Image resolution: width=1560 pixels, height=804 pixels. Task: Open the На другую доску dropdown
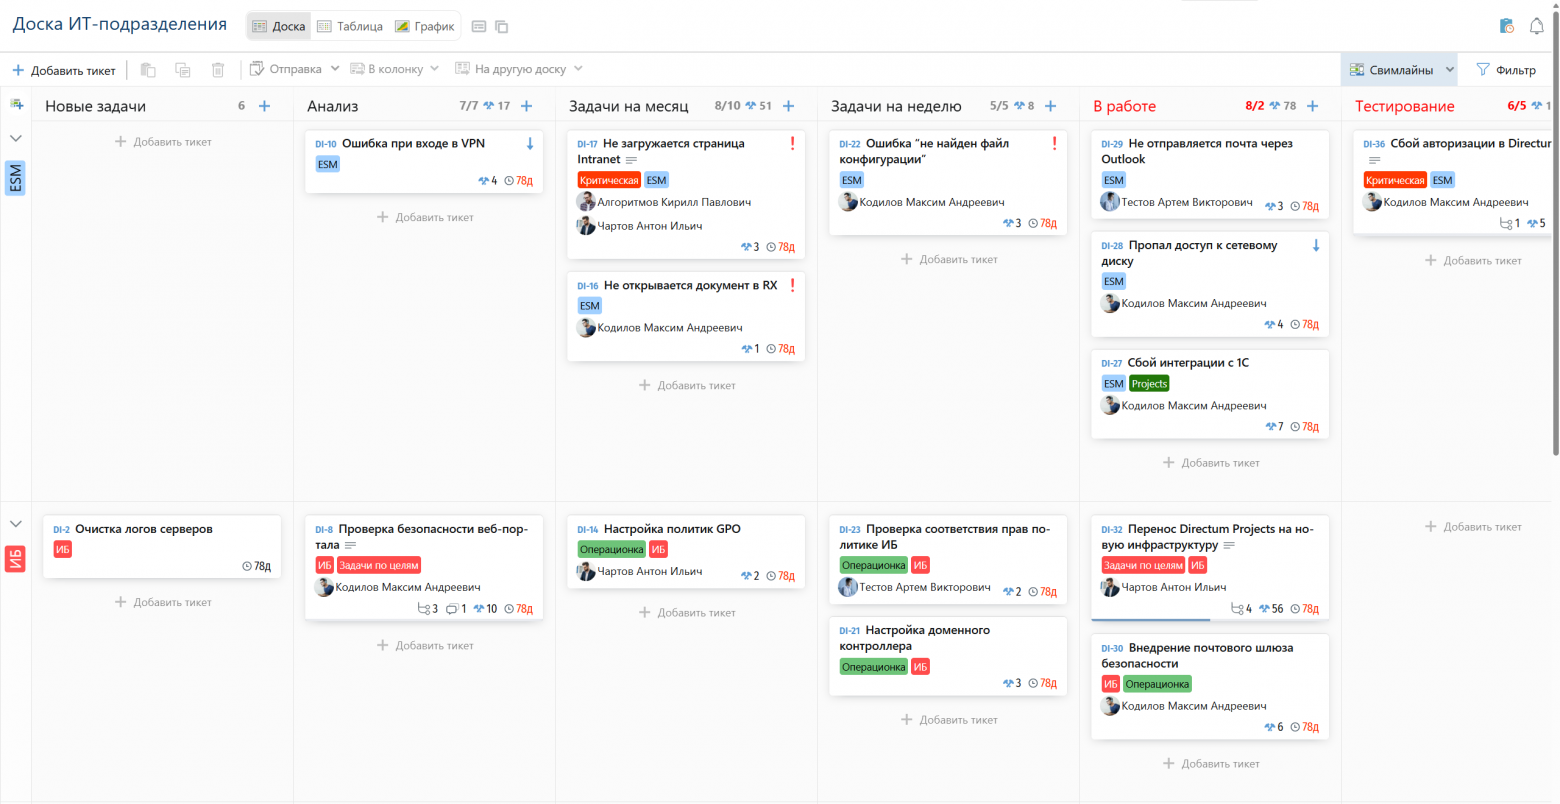[519, 69]
